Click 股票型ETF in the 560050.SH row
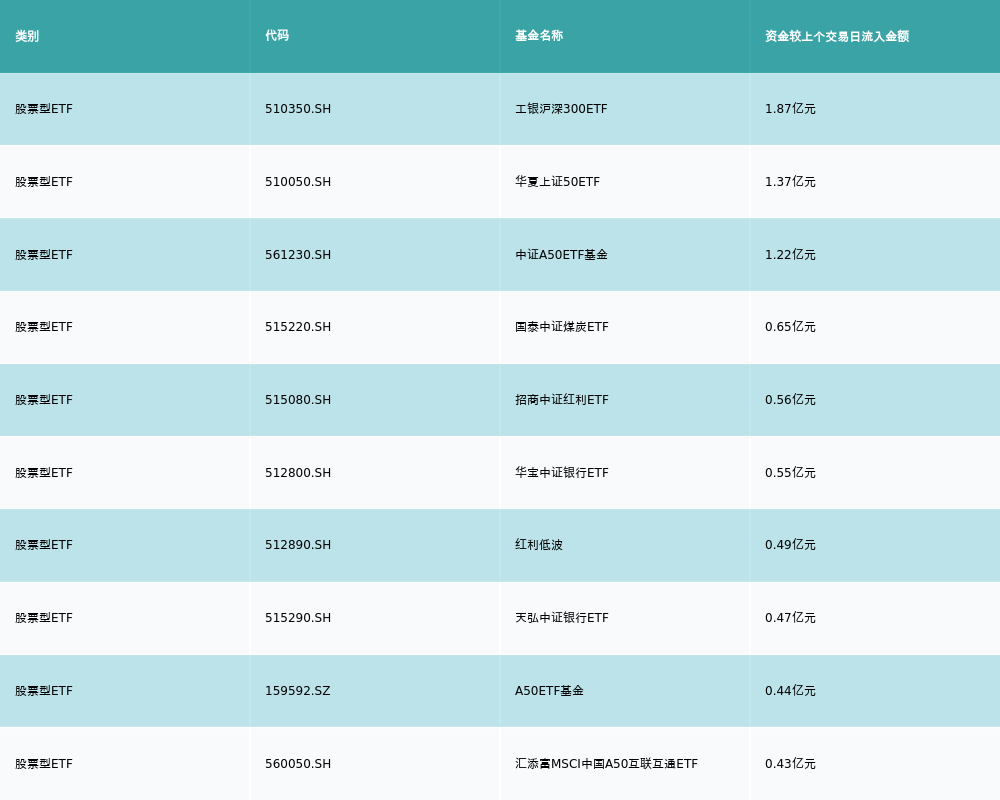The height and width of the screenshot is (800, 1000). click(44, 764)
